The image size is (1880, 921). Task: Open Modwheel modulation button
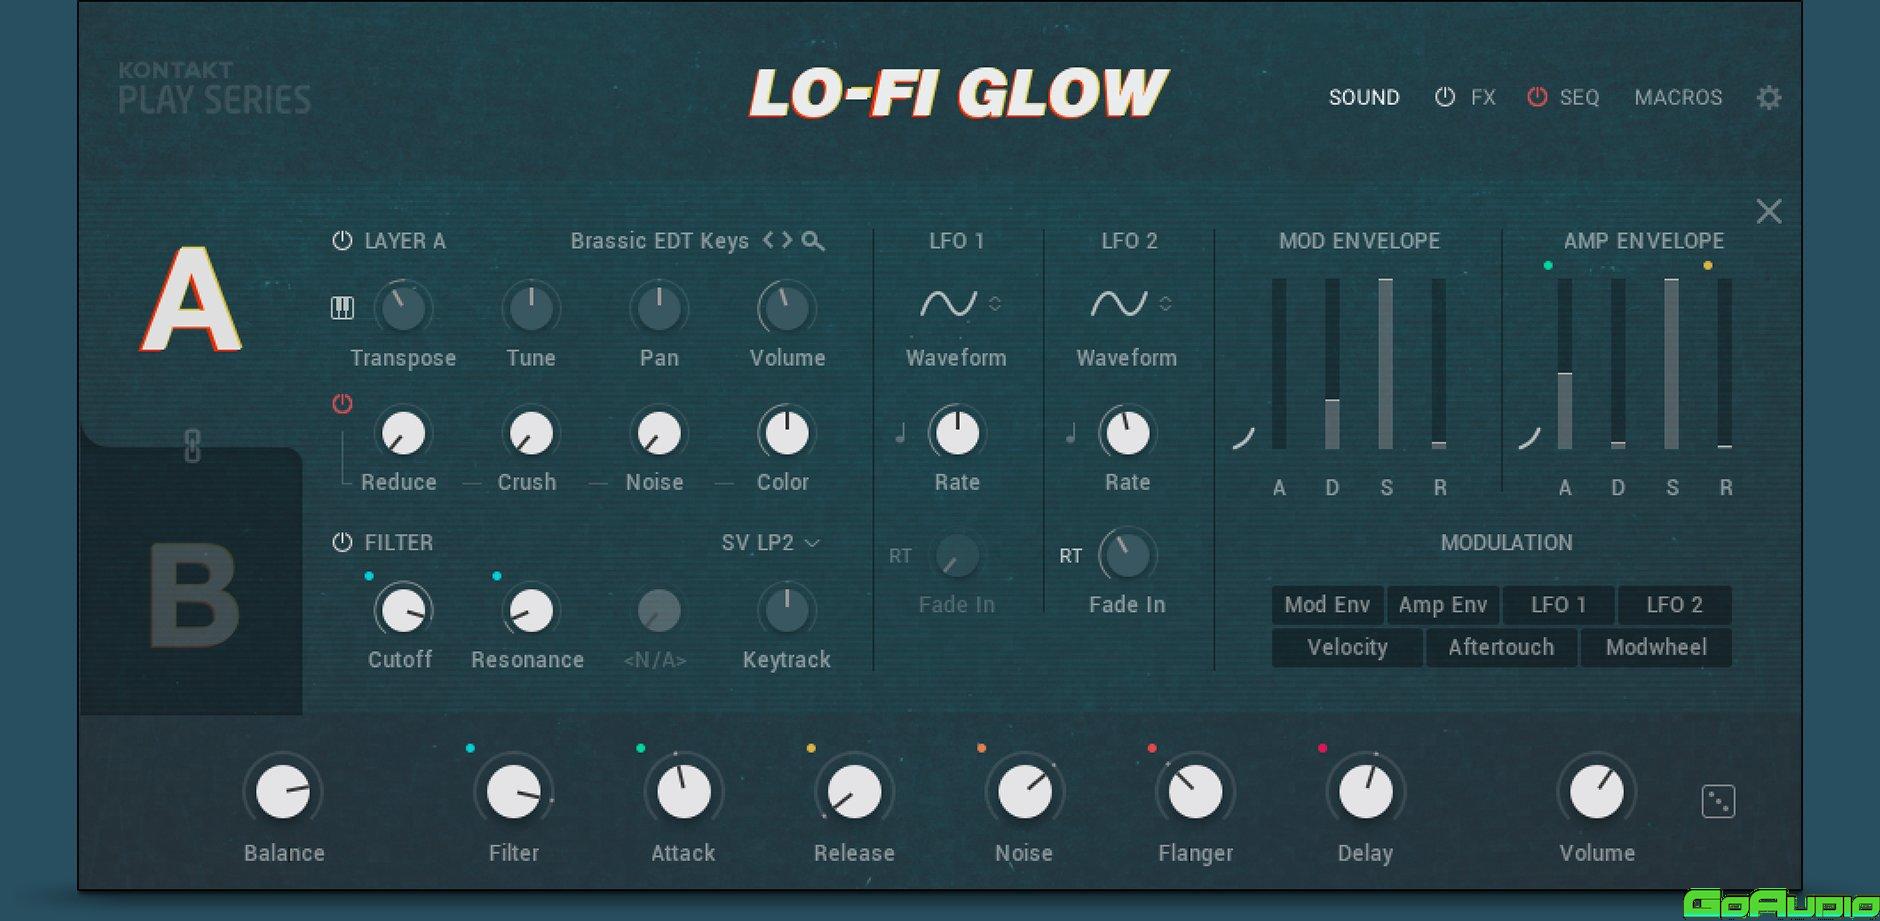1656,647
